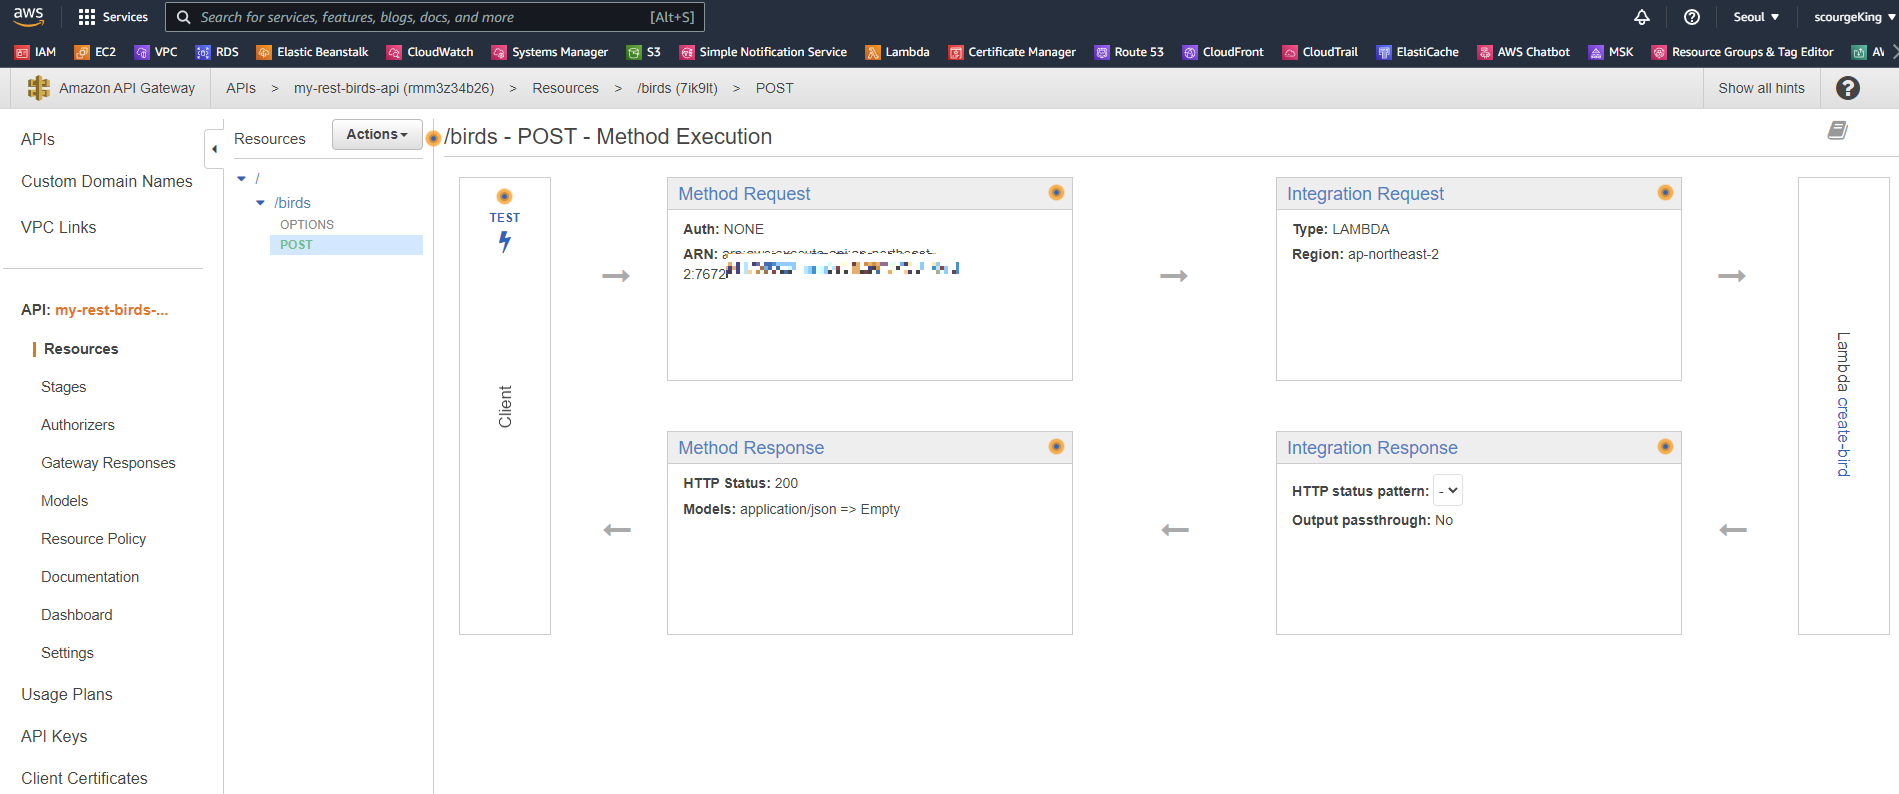
Task: Open VPC shortcut in favorites bar
Action: pyautogui.click(x=156, y=52)
